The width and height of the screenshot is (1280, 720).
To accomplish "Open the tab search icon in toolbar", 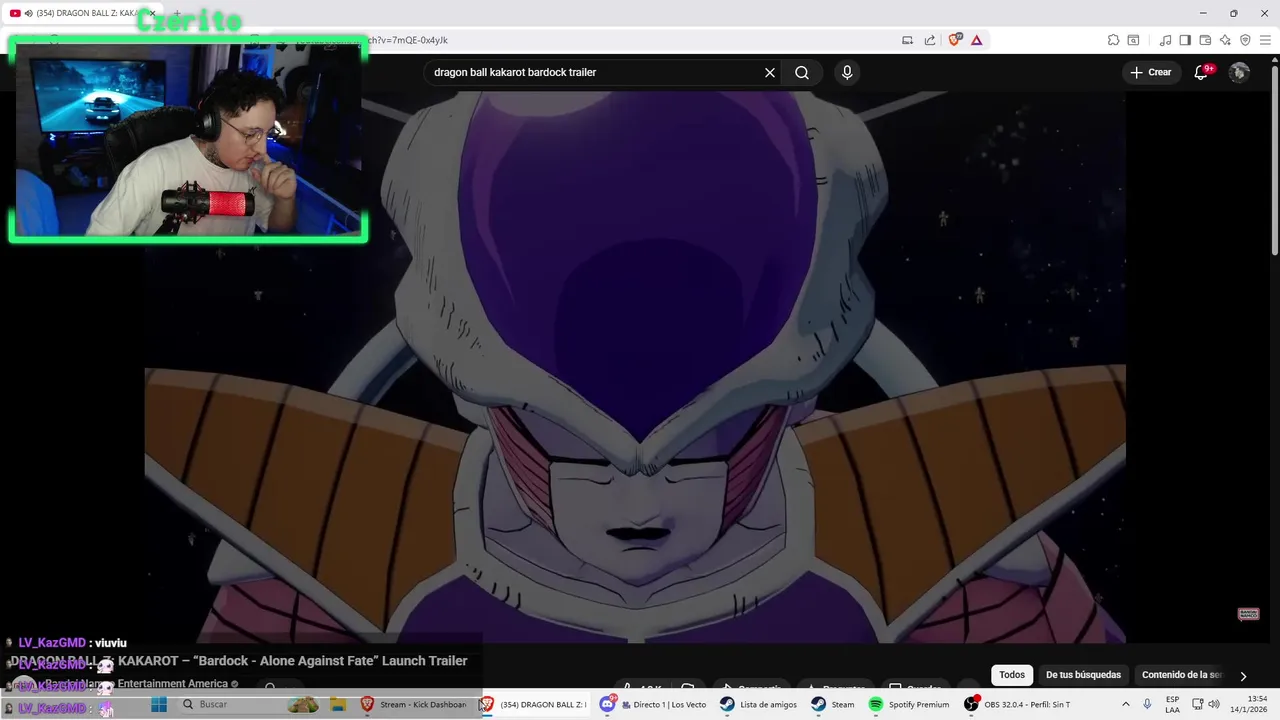I will tap(1133, 40).
